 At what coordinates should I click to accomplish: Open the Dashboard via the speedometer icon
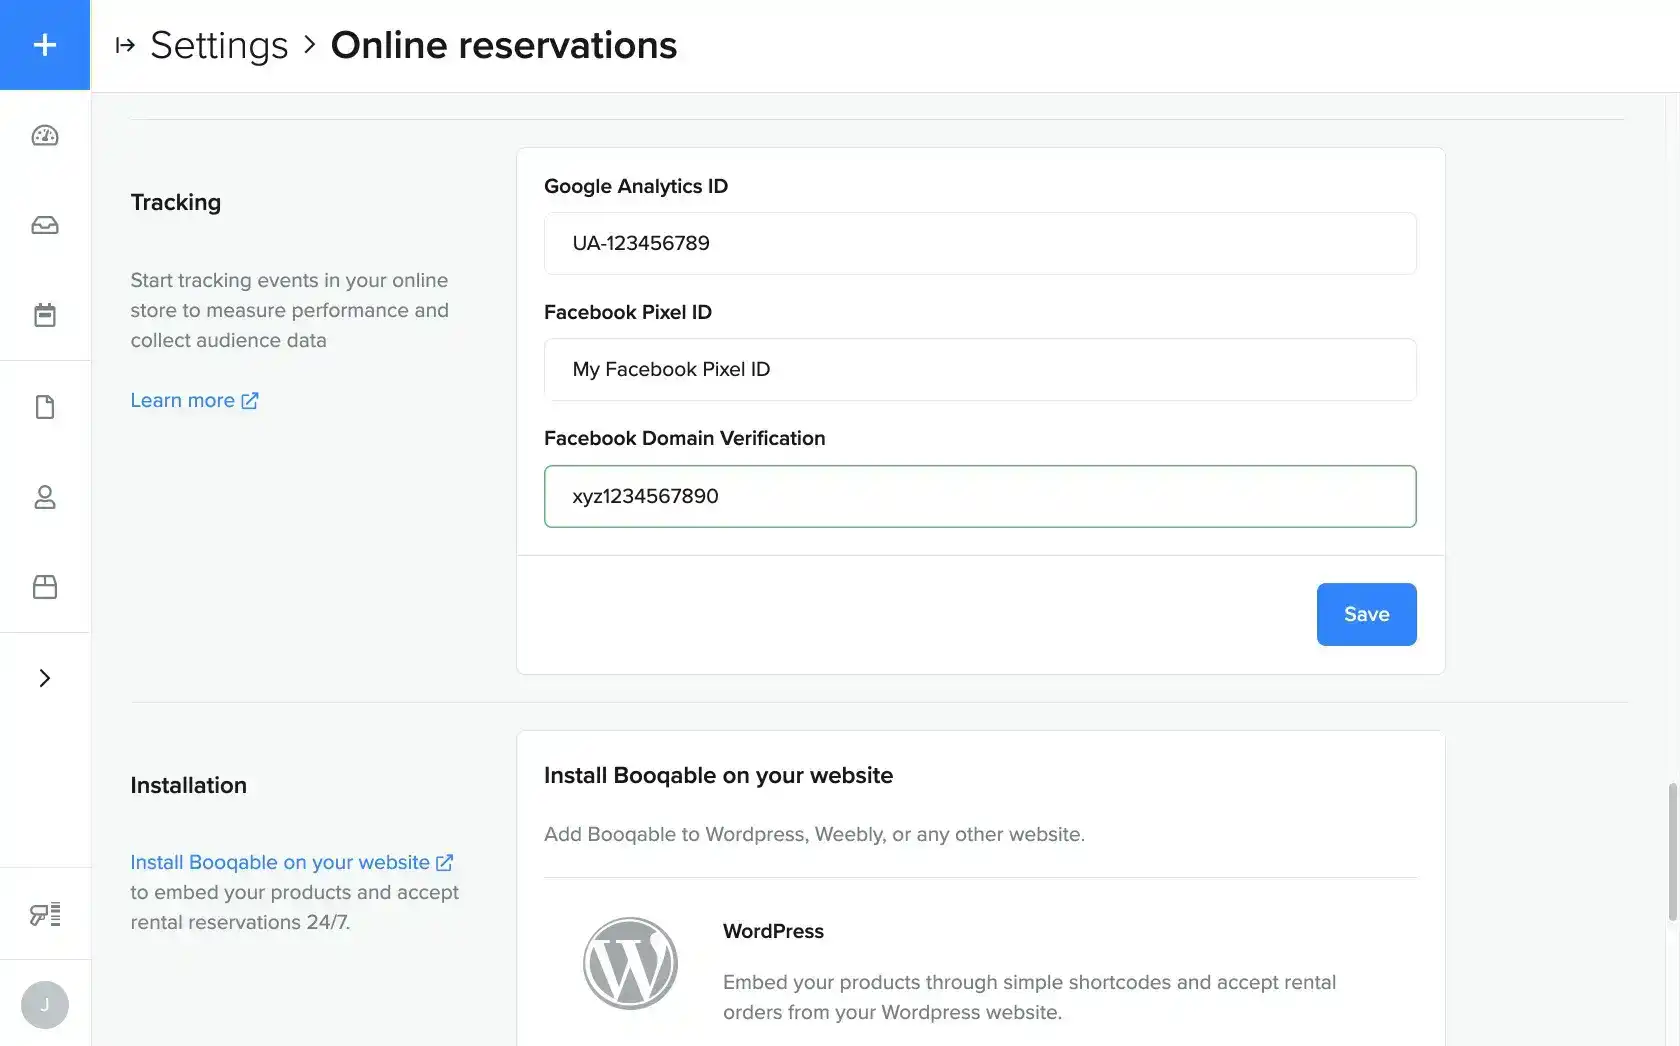[x=44, y=135]
